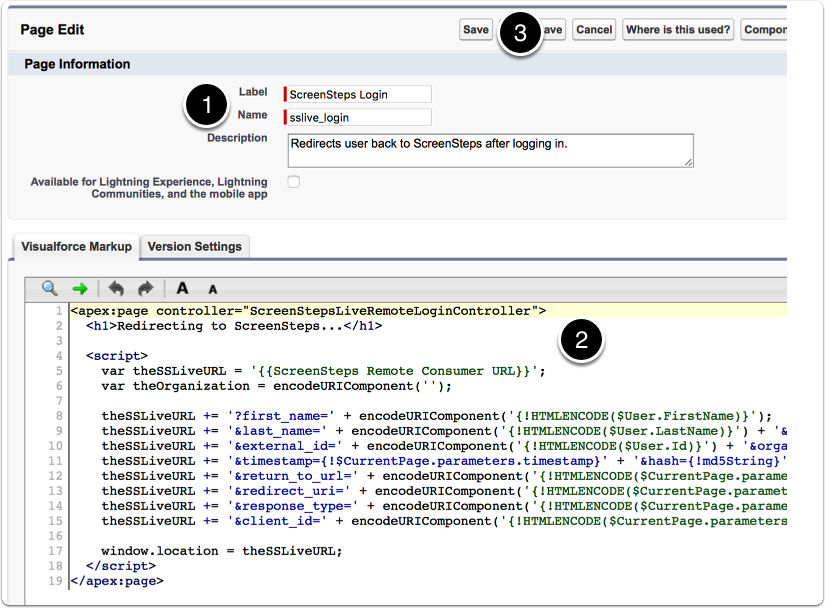
Task: Open the Version Settings tab
Action: pos(195,247)
